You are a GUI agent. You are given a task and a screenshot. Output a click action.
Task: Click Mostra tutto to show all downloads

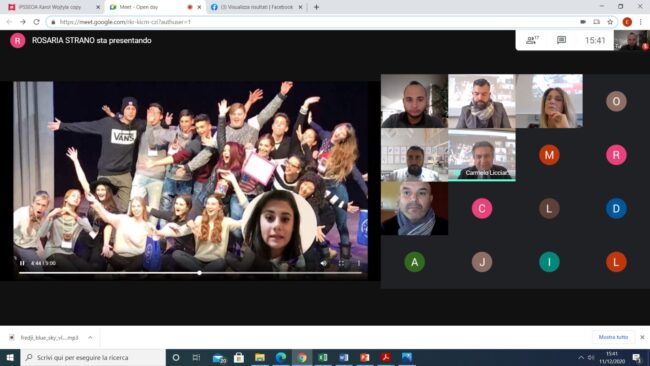(x=613, y=337)
